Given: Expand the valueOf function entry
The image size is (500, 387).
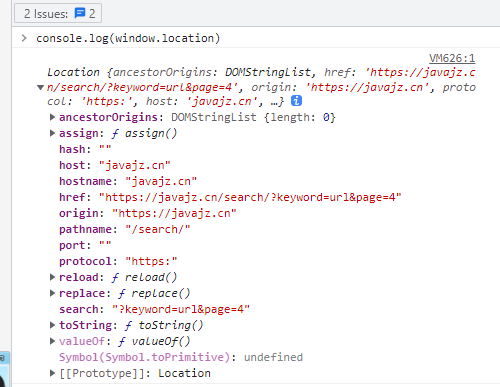Looking at the screenshot, I should [52, 341].
